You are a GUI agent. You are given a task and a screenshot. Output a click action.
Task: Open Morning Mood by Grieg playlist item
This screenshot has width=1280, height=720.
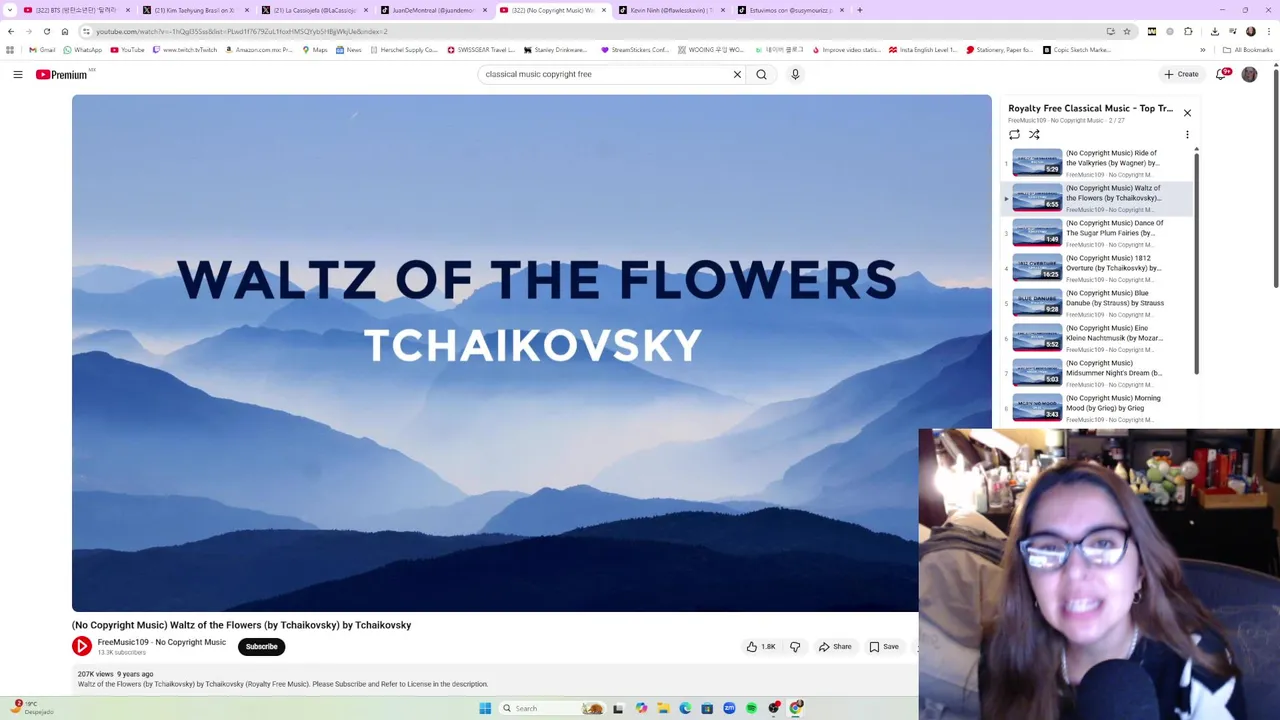1097,408
